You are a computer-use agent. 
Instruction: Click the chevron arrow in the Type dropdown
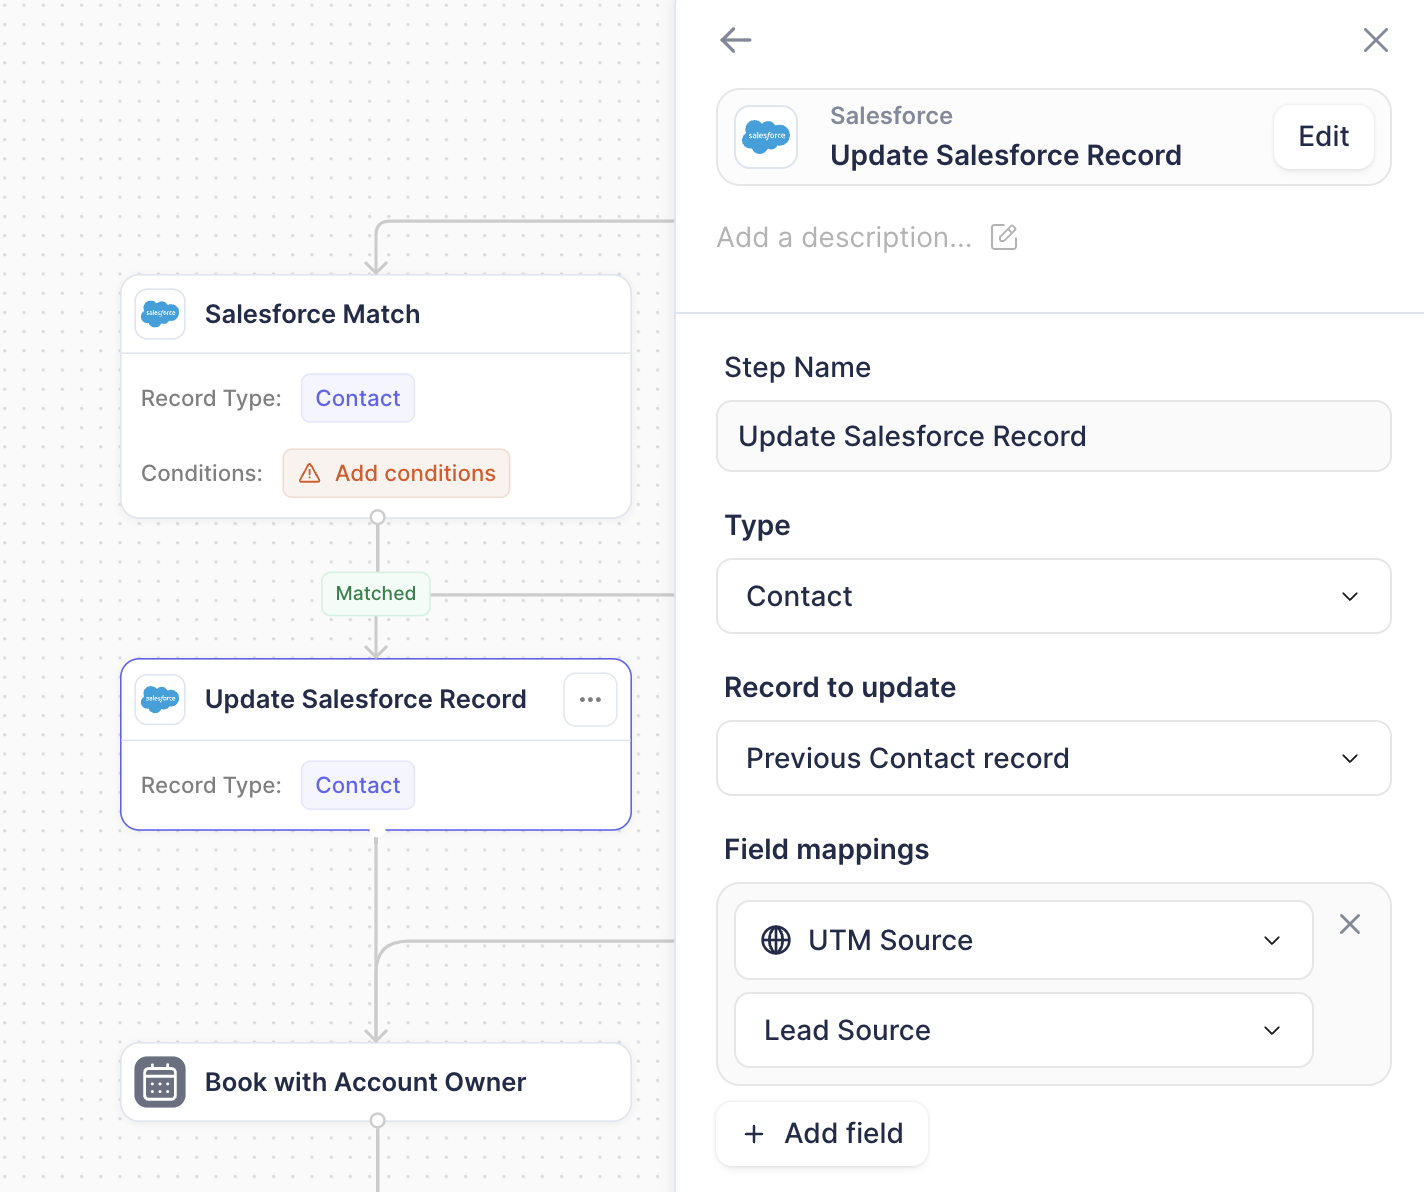tap(1350, 597)
